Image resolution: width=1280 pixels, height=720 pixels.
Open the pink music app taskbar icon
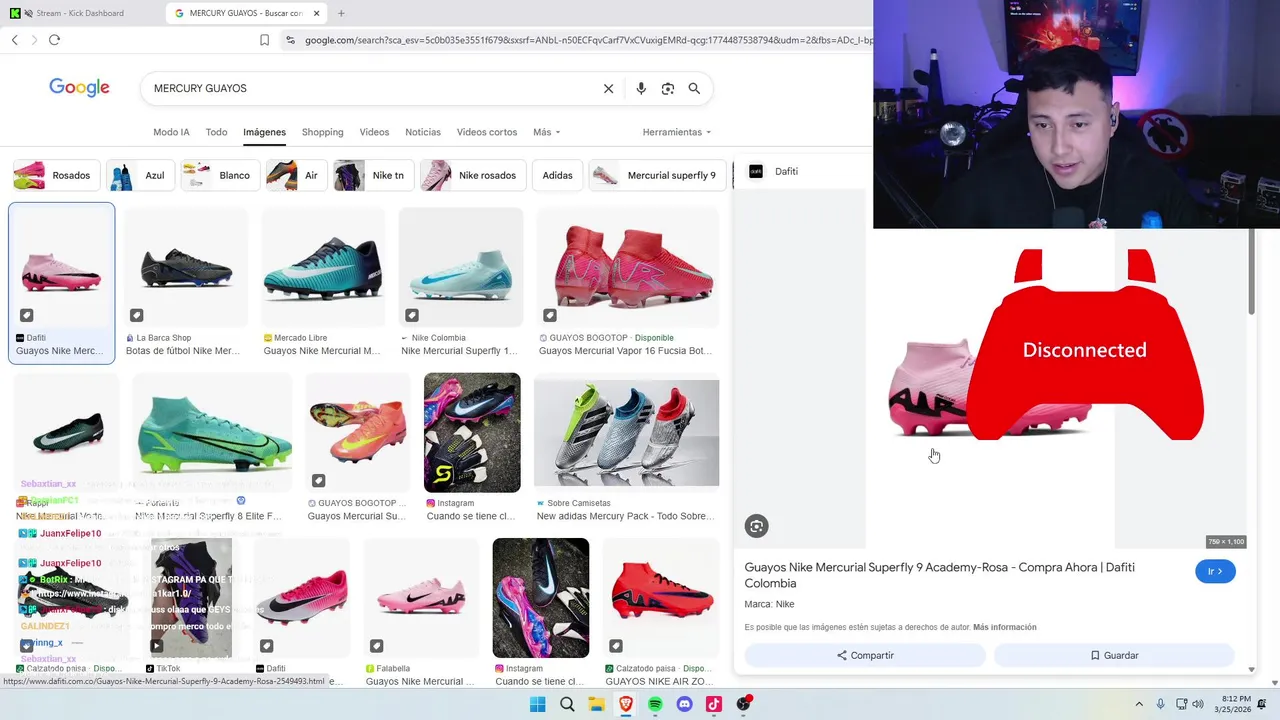[714, 704]
